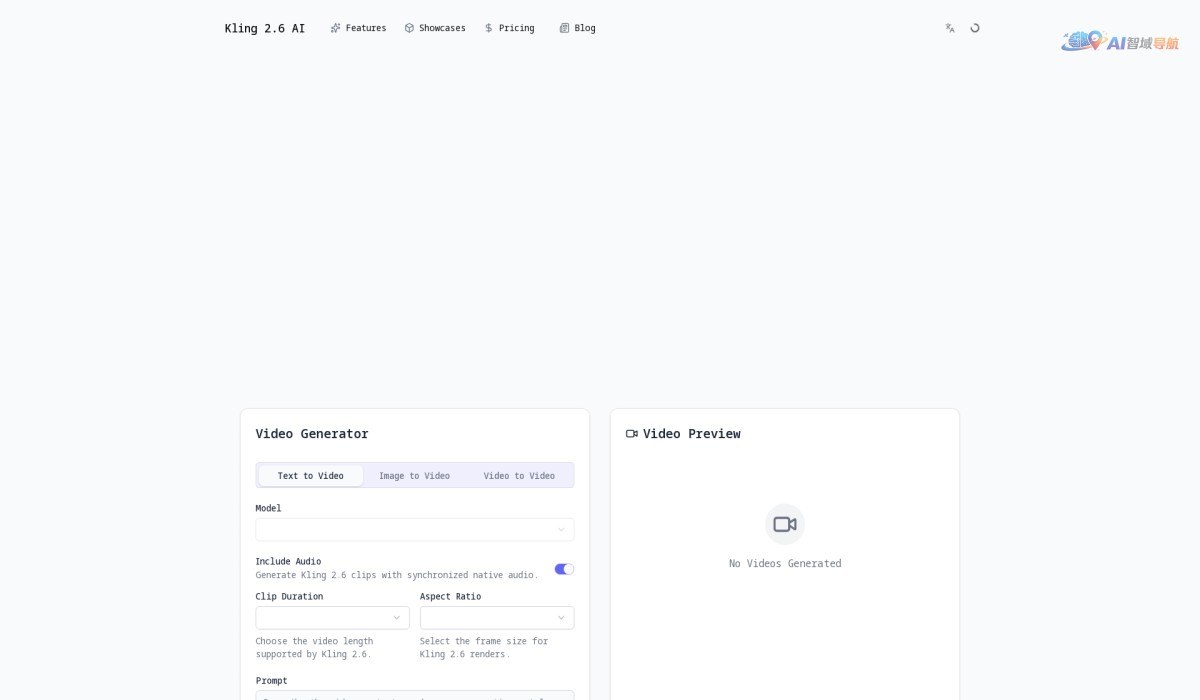Open the language translation switcher
The image size is (1200, 700).
click(x=950, y=28)
